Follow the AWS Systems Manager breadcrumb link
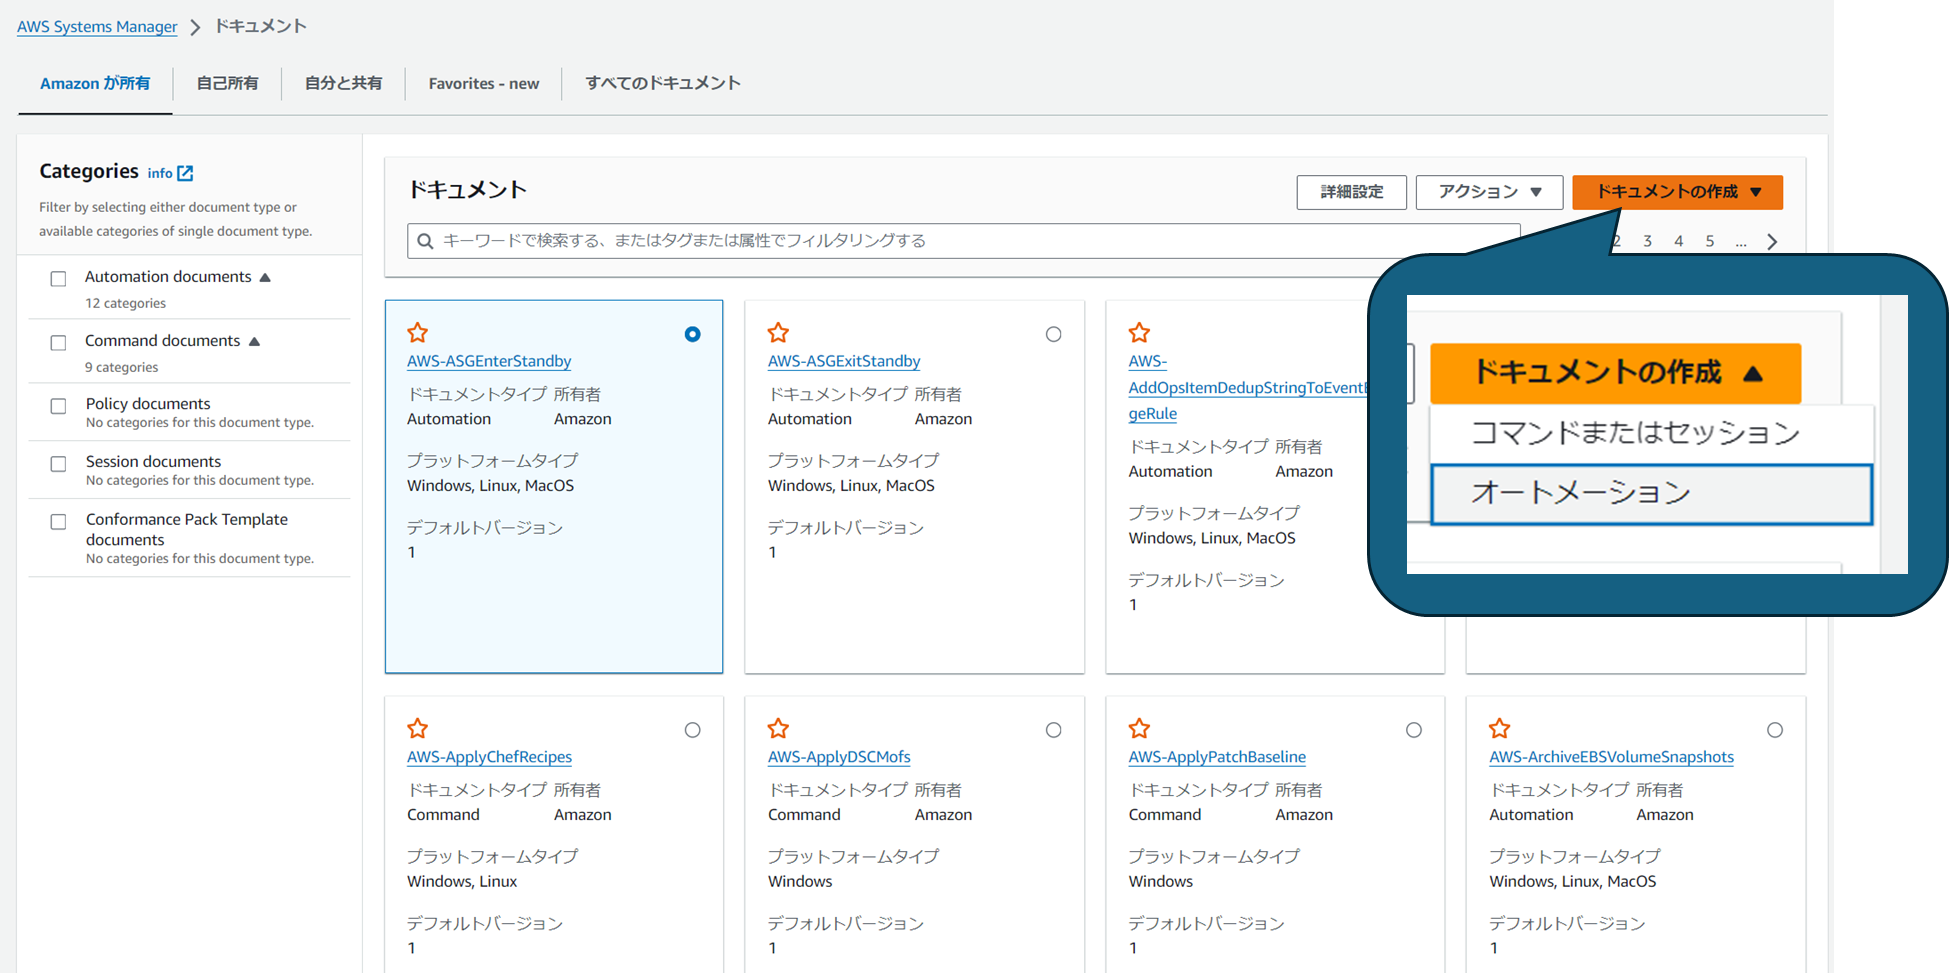 pyautogui.click(x=97, y=27)
